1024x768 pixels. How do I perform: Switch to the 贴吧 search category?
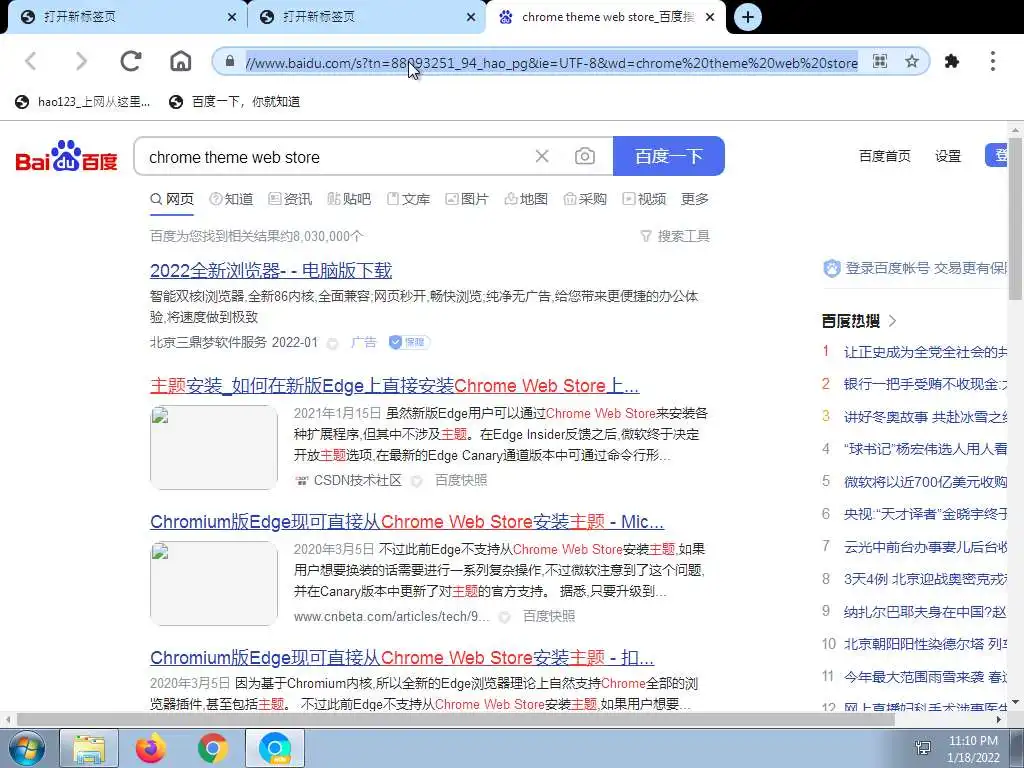tap(349, 199)
